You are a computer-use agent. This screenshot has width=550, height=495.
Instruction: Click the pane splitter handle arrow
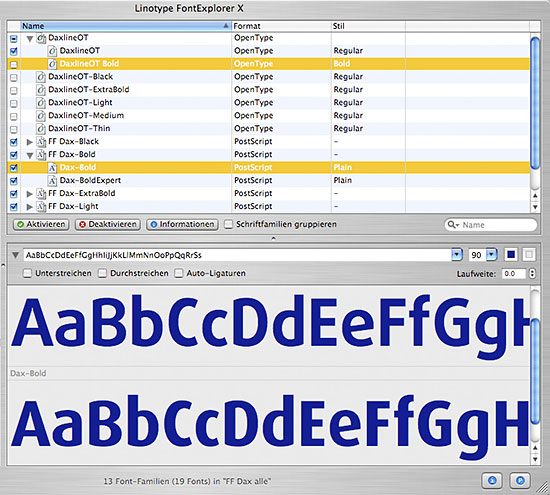274,238
